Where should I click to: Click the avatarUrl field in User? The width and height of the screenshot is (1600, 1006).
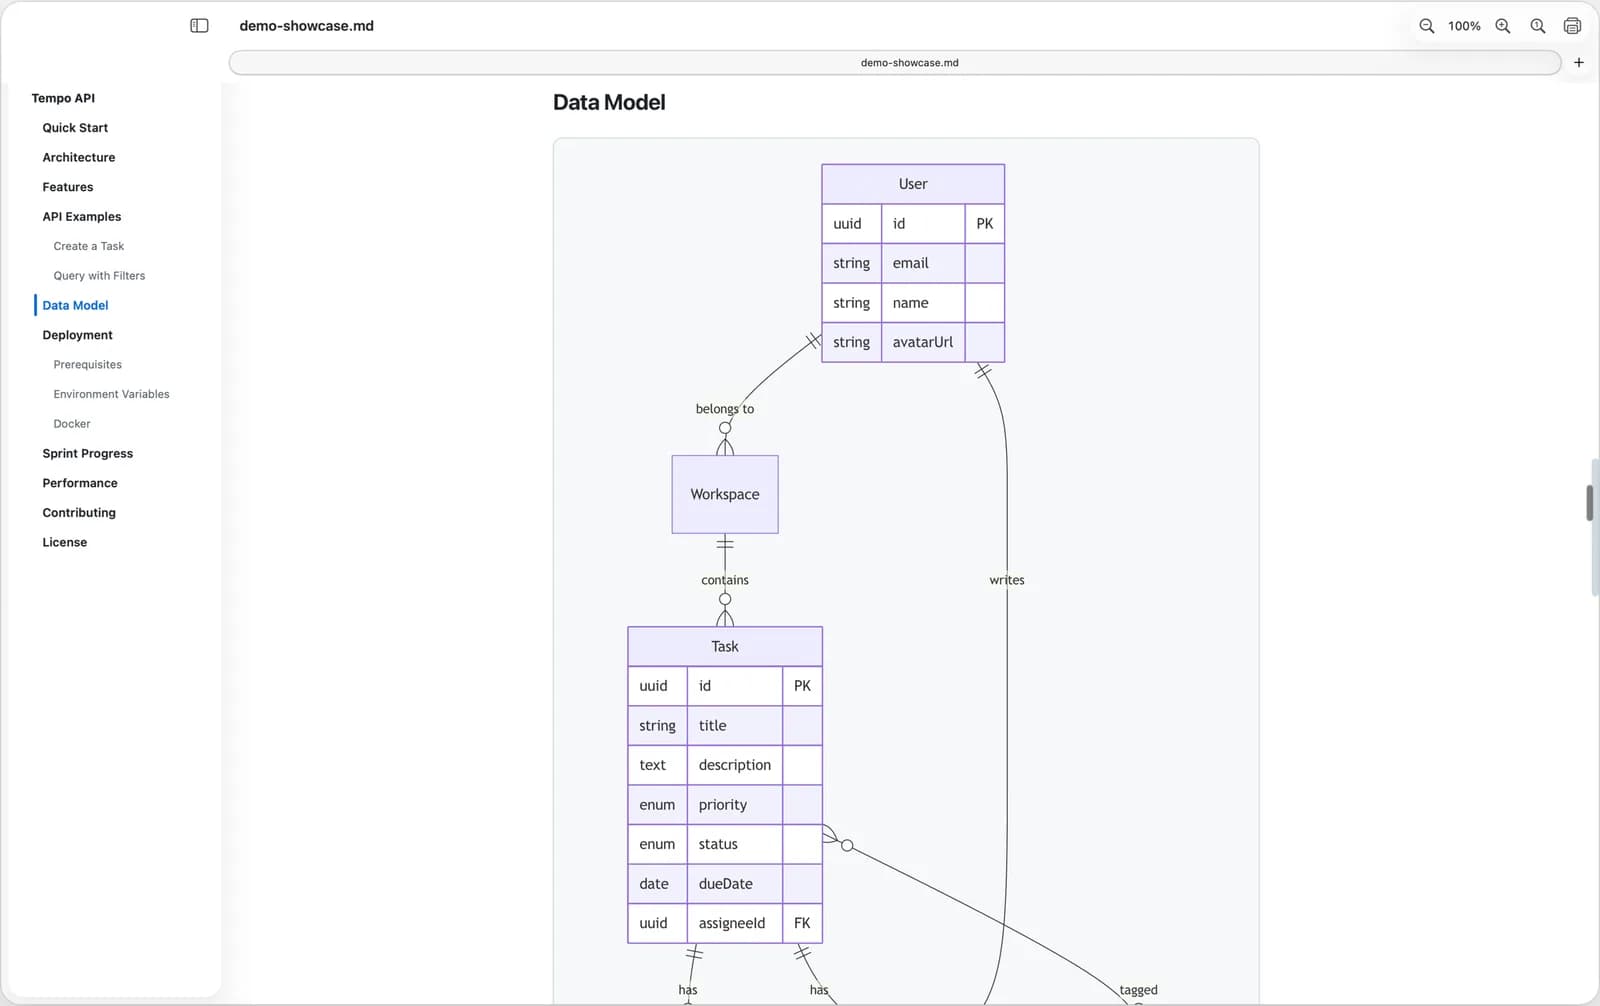[x=922, y=342]
